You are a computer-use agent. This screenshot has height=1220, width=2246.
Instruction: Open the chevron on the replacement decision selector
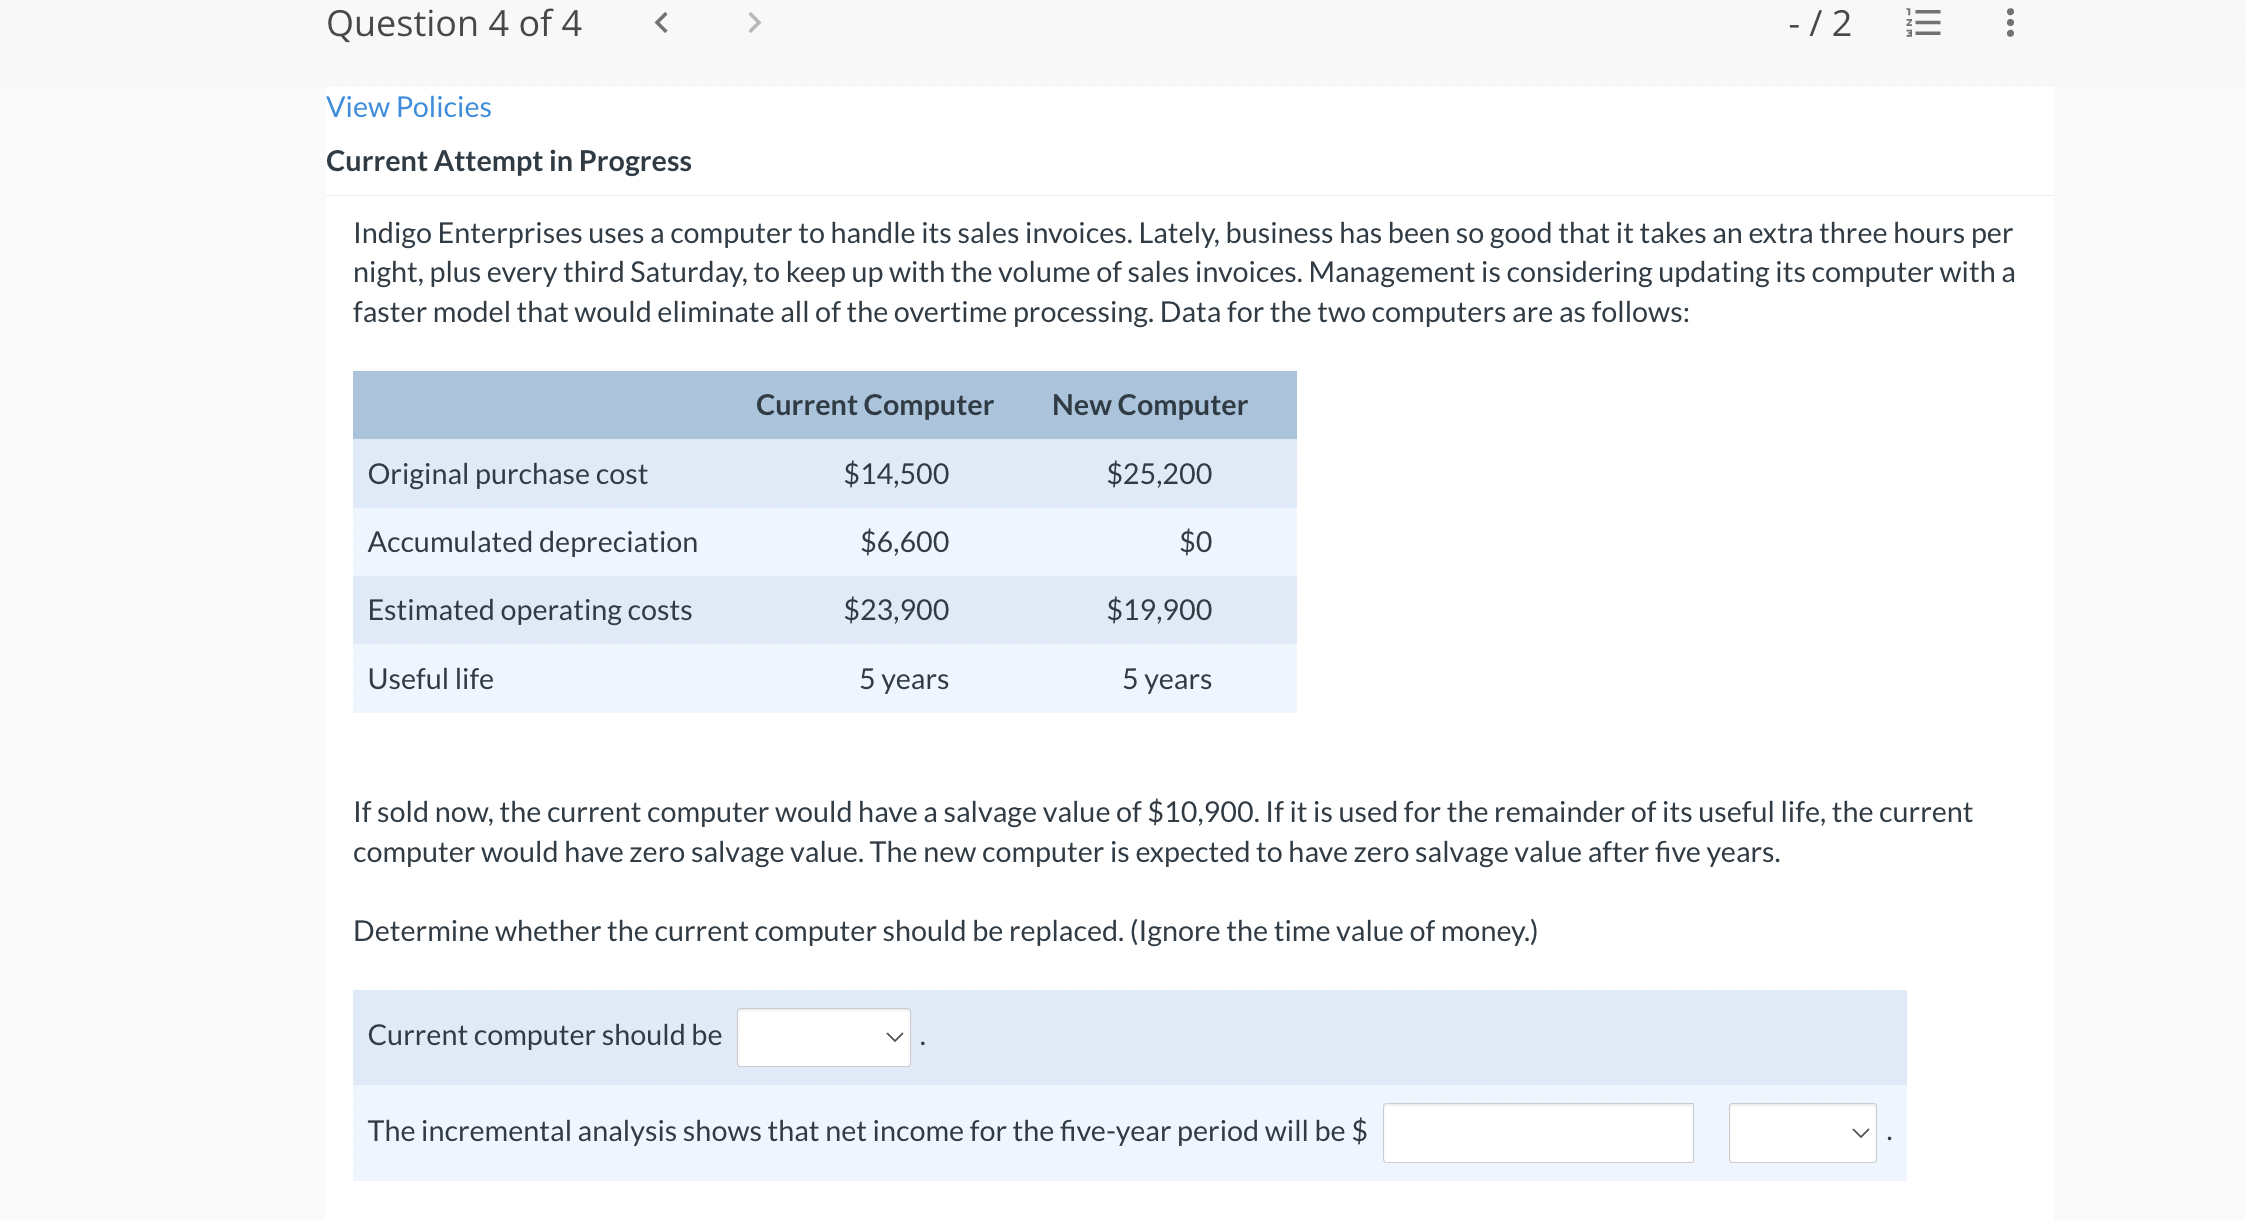(x=893, y=1038)
